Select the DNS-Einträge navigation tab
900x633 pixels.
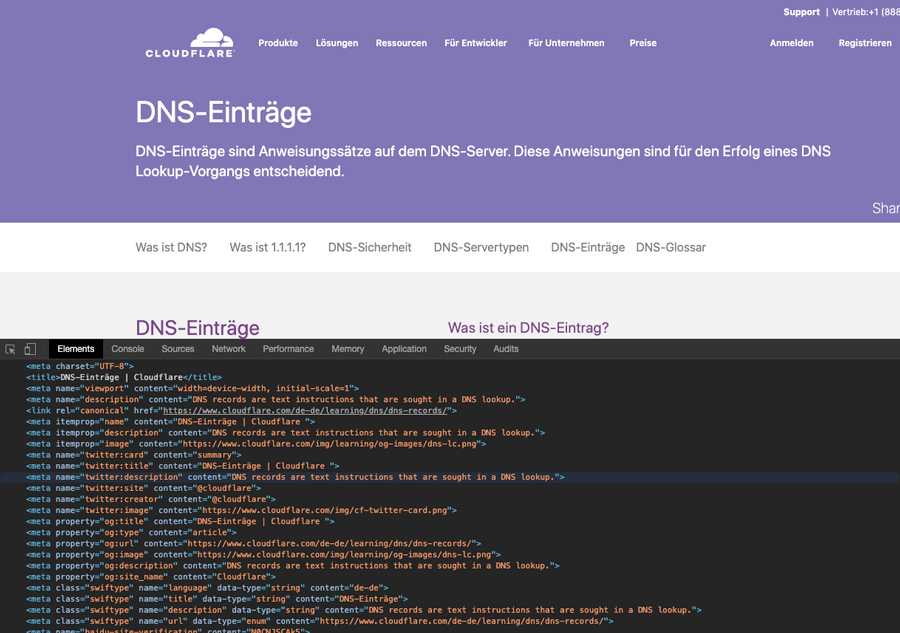[588, 247]
